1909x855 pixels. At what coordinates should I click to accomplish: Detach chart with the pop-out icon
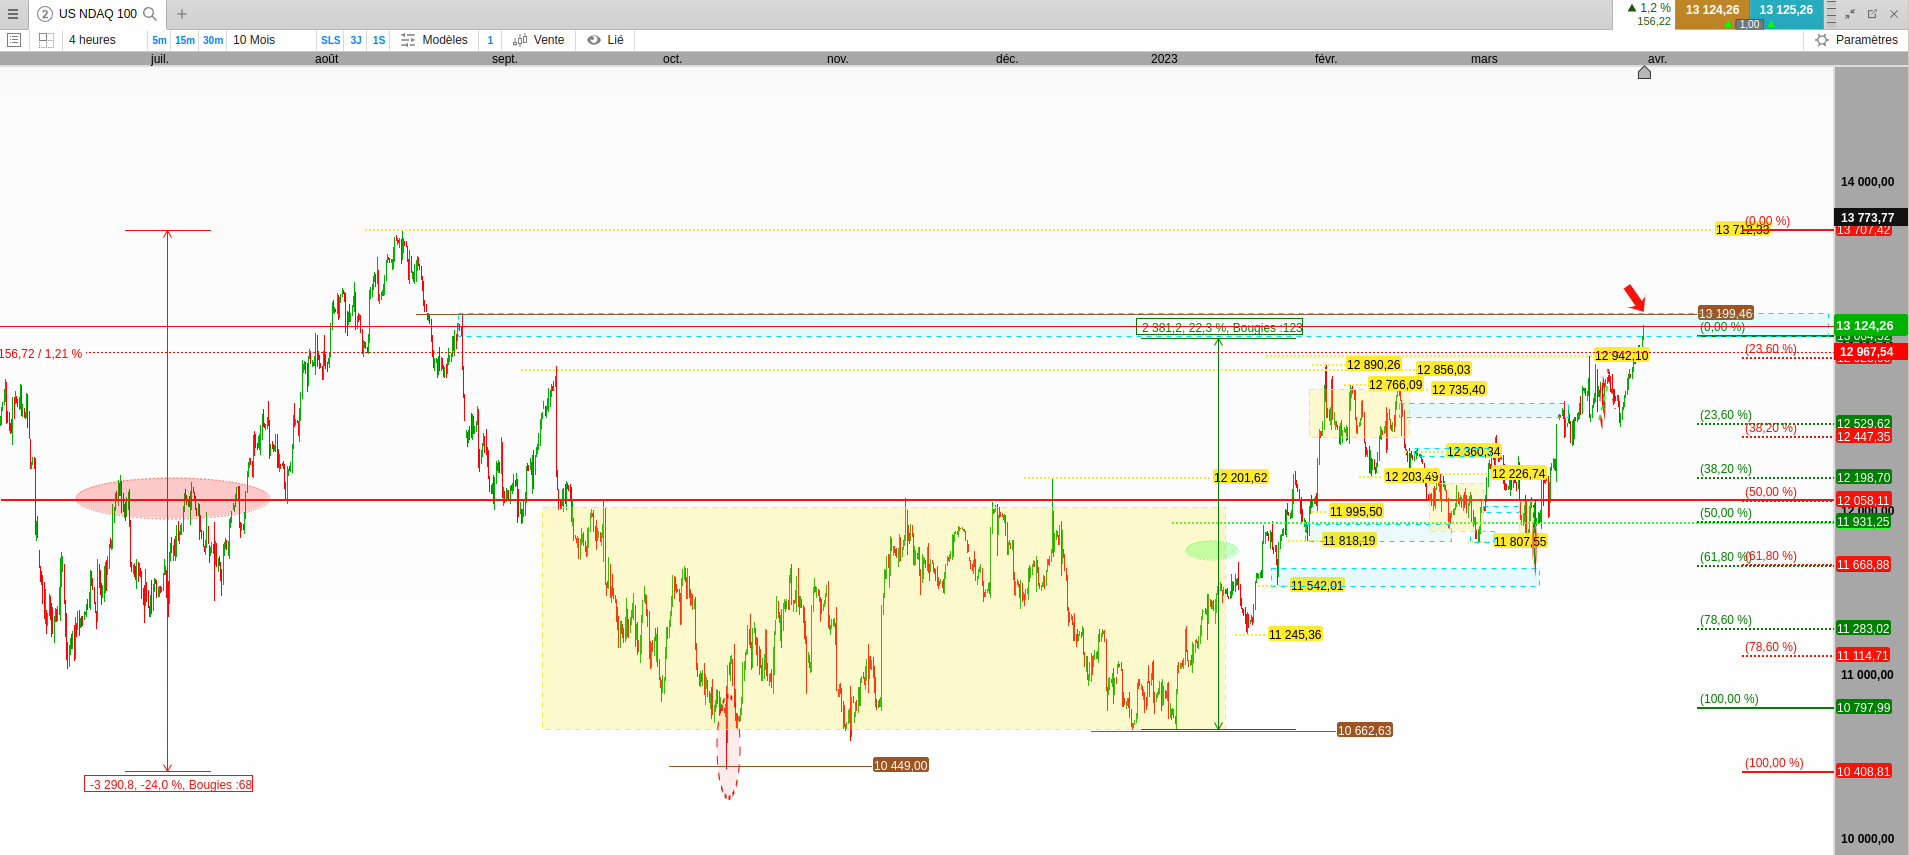click(x=1872, y=14)
